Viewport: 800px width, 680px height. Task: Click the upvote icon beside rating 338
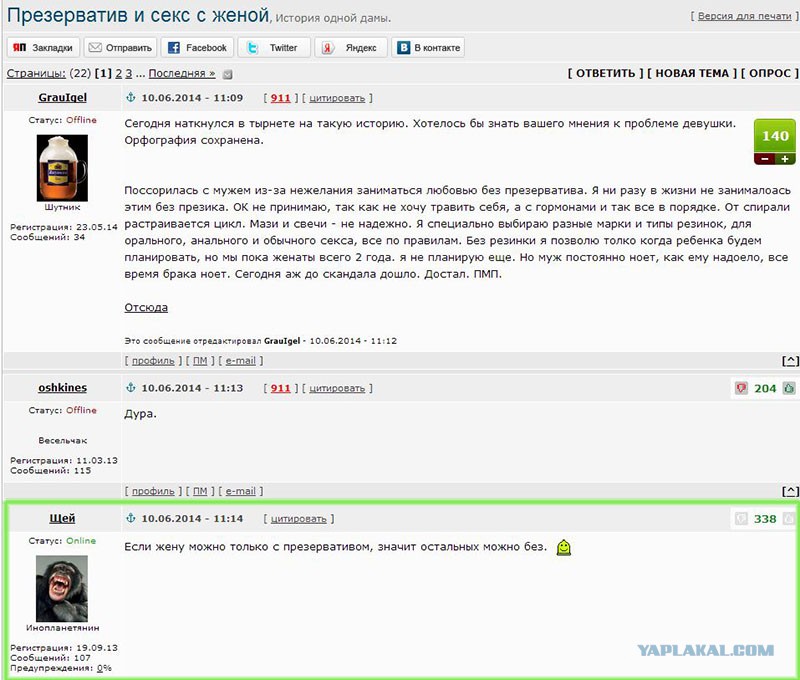789,519
